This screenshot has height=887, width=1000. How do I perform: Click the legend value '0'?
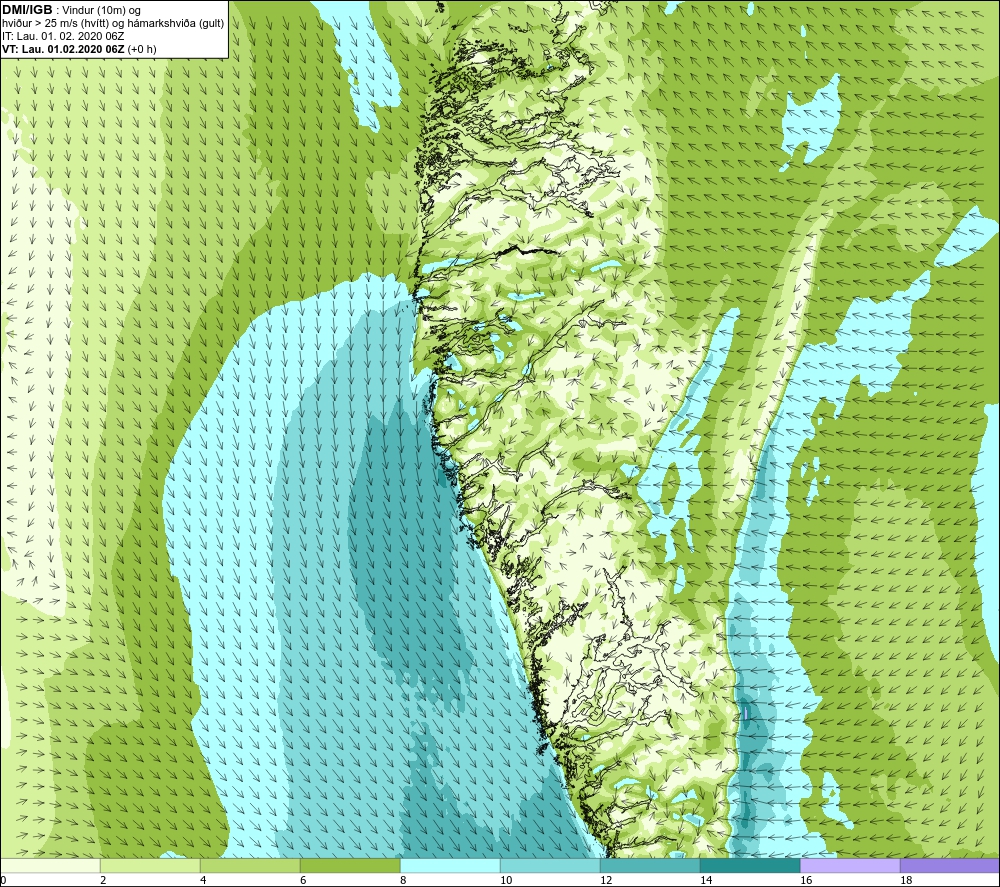[3, 880]
